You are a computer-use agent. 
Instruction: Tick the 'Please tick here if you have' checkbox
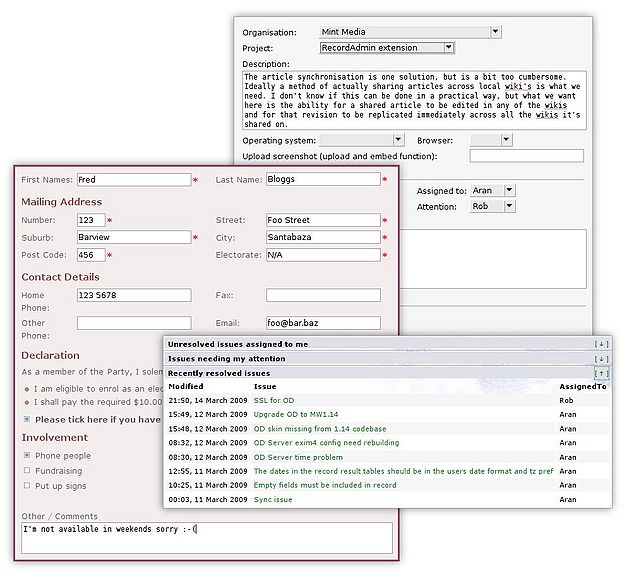click(27, 419)
